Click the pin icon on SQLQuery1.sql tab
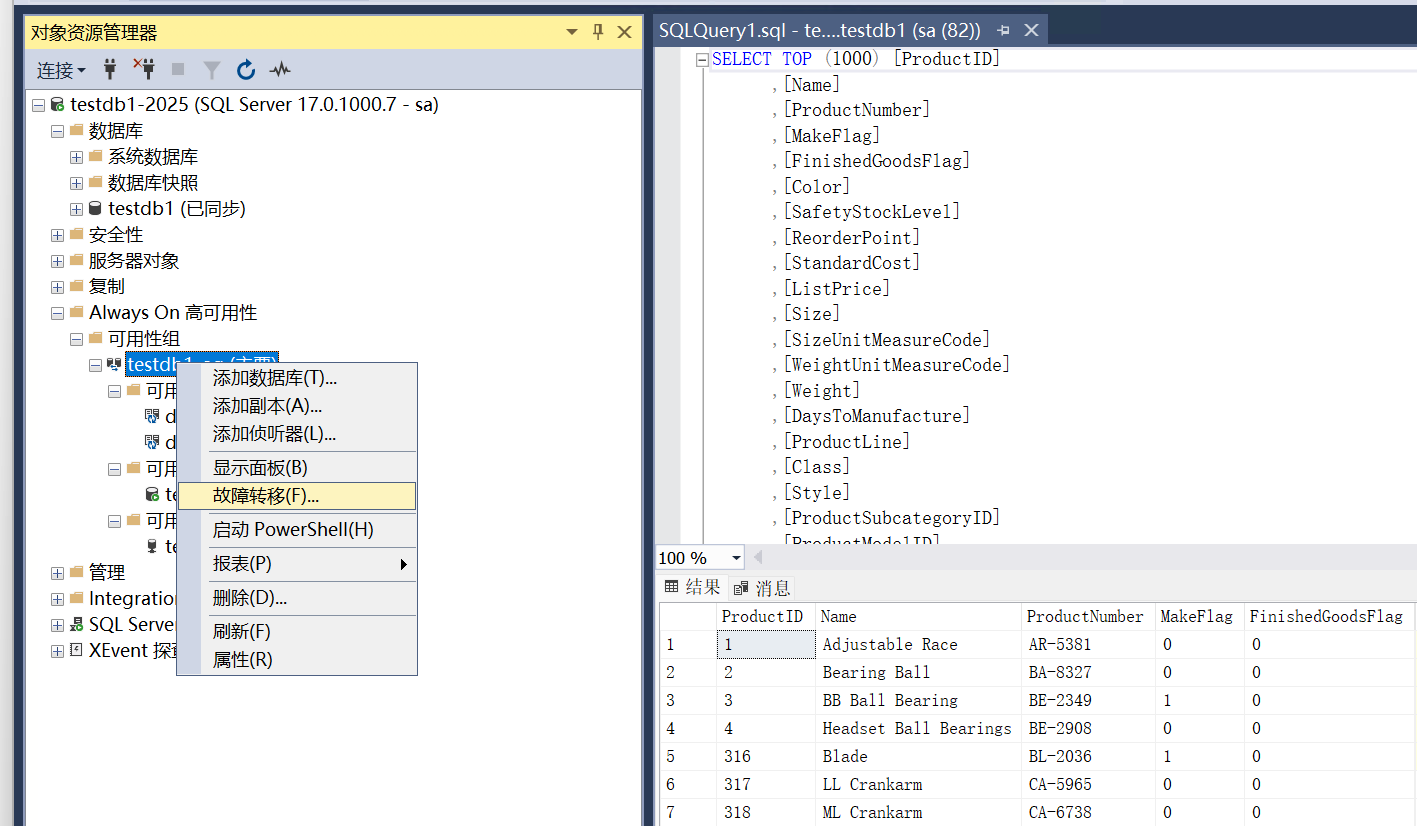Image resolution: width=1417 pixels, height=826 pixels. pyautogui.click(x=1003, y=31)
